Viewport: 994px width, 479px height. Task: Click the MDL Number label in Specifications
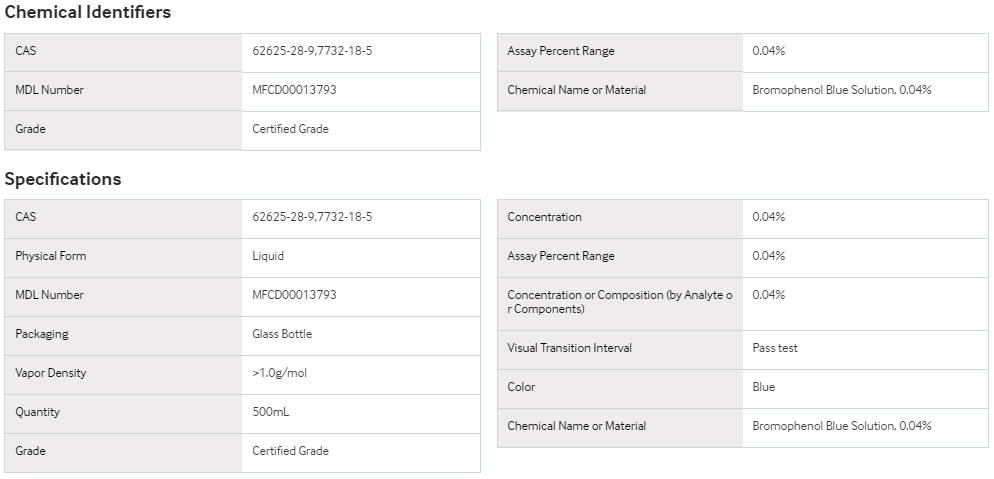coord(49,295)
